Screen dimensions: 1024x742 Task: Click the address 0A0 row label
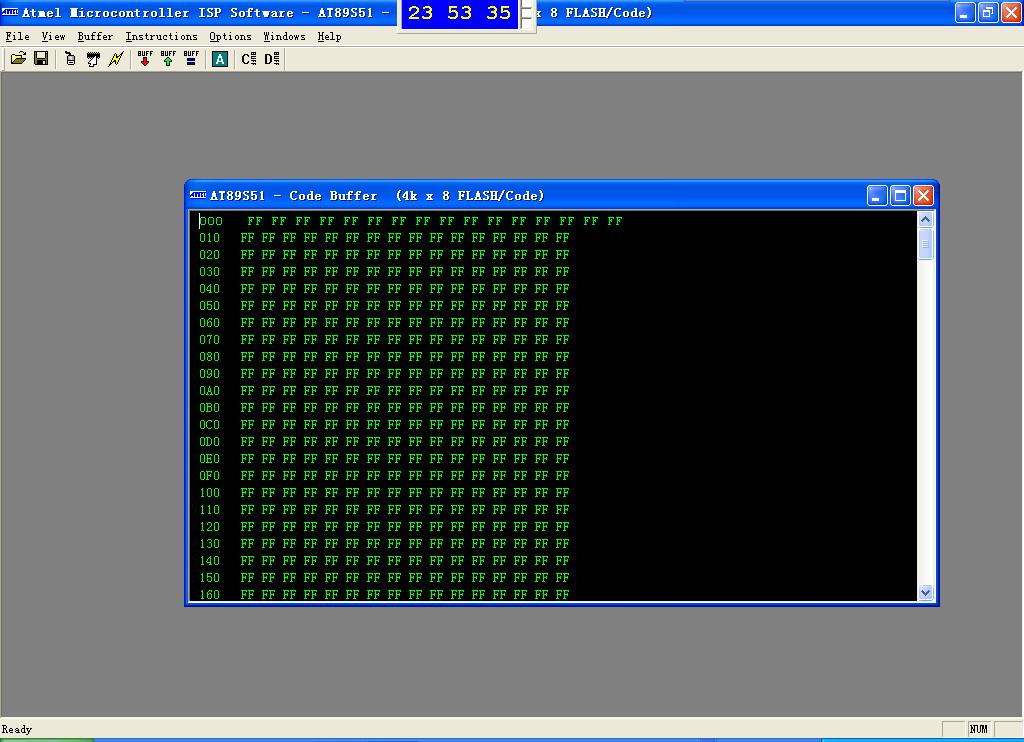pyautogui.click(x=210, y=391)
